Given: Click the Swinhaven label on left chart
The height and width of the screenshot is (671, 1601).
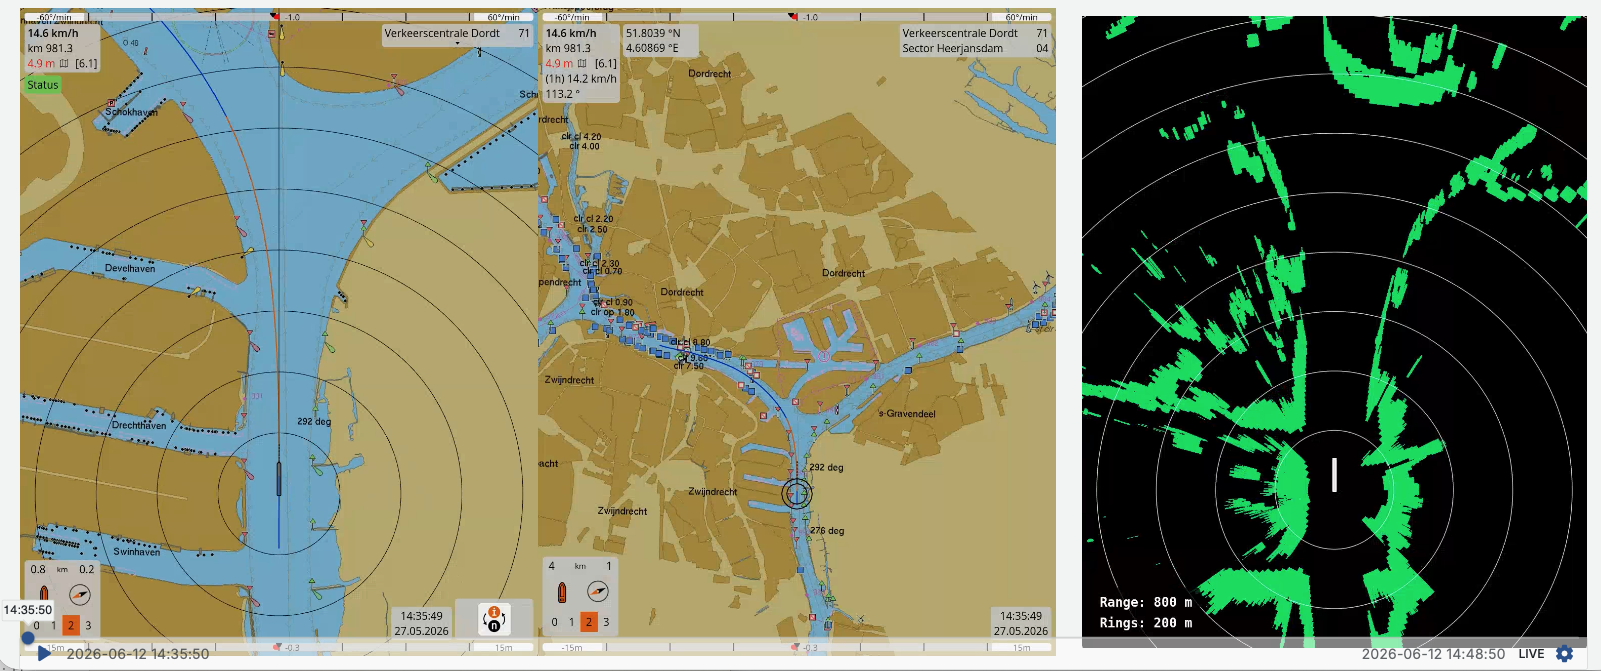Looking at the screenshot, I should pyautogui.click(x=136, y=551).
